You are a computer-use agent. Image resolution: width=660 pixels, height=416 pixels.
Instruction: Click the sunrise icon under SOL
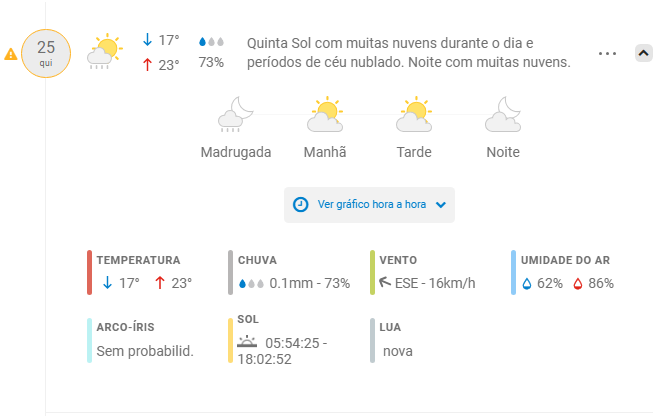tap(247, 341)
